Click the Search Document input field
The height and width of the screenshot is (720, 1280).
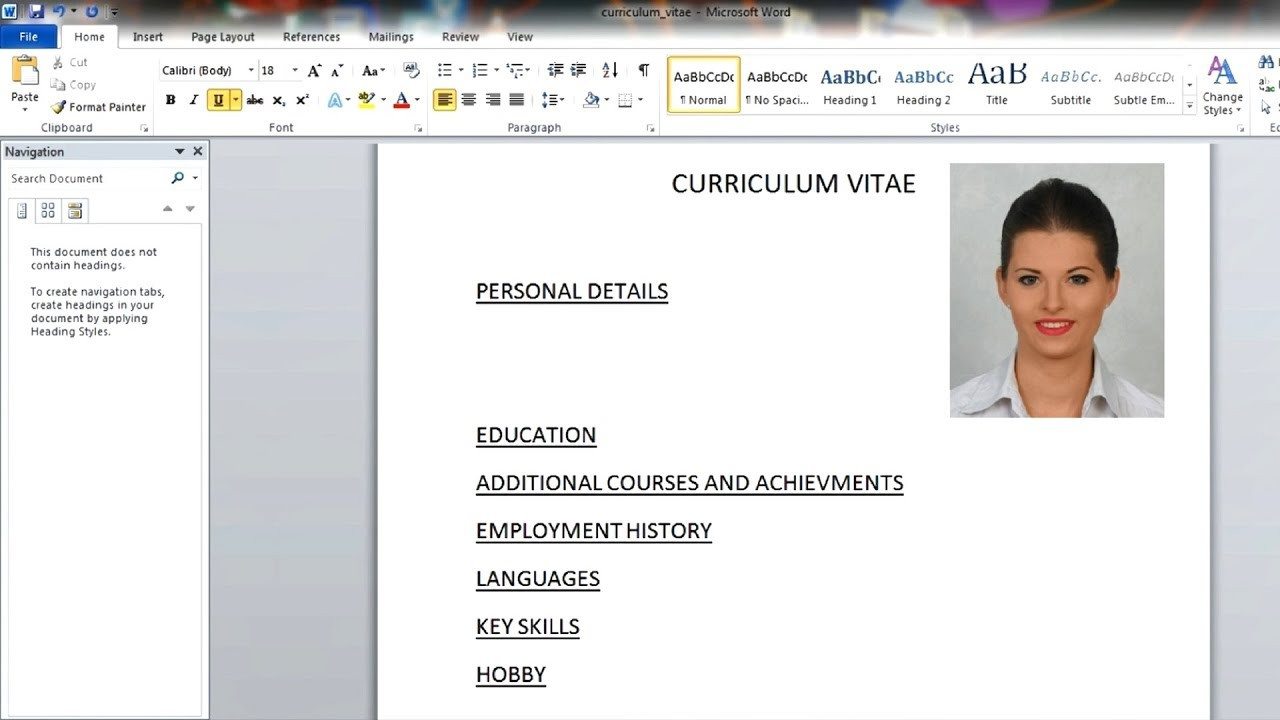(88, 178)
